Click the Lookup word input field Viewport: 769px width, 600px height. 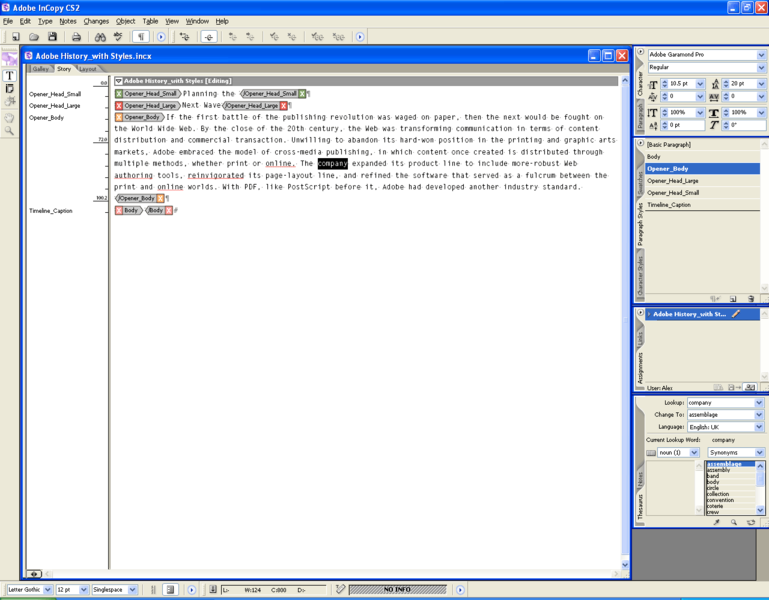pyautogui.click(x=721, y=402)
